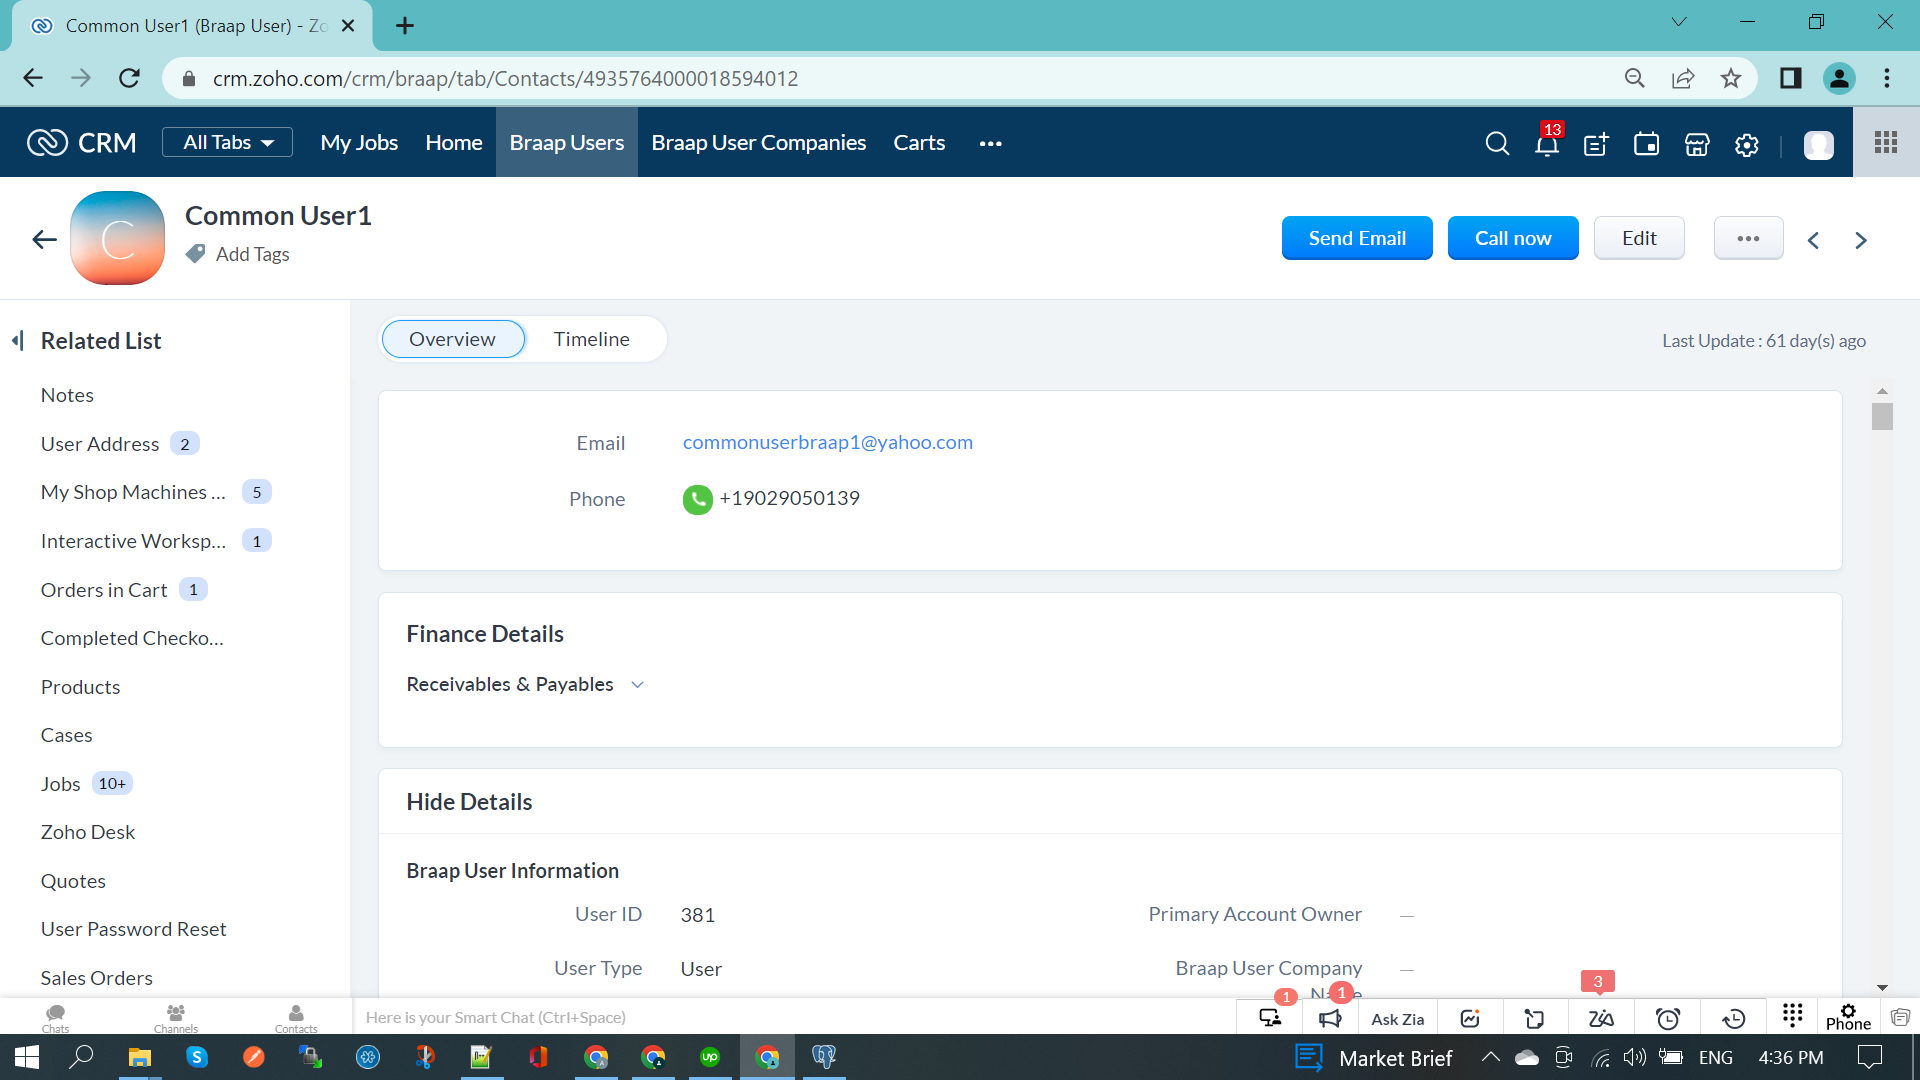Screen dimensions: 1920x1080
Task: Open the Setup gear icon
Action: point(1746,144)
